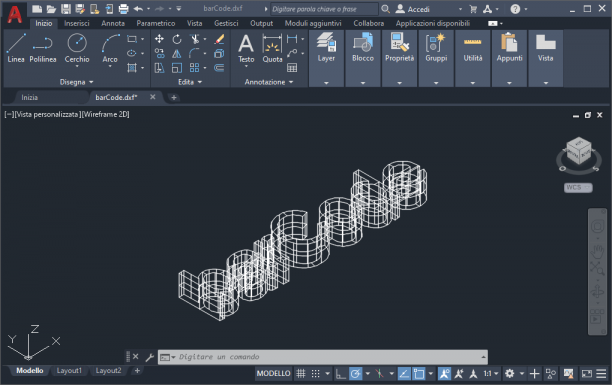Screen dimensions: 612x385
Task: Click the Stretch tool icon
Action: point(159,68)
